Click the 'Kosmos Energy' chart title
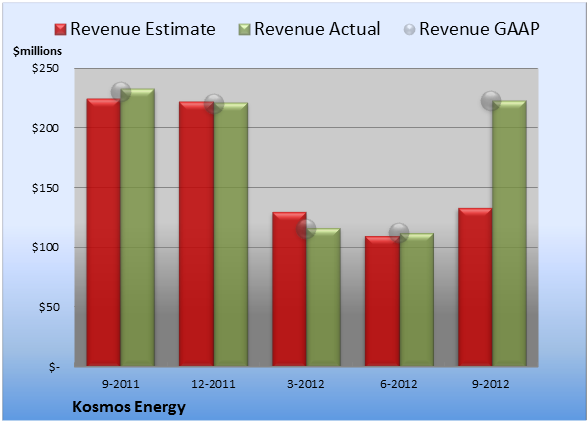 (129, 407)
